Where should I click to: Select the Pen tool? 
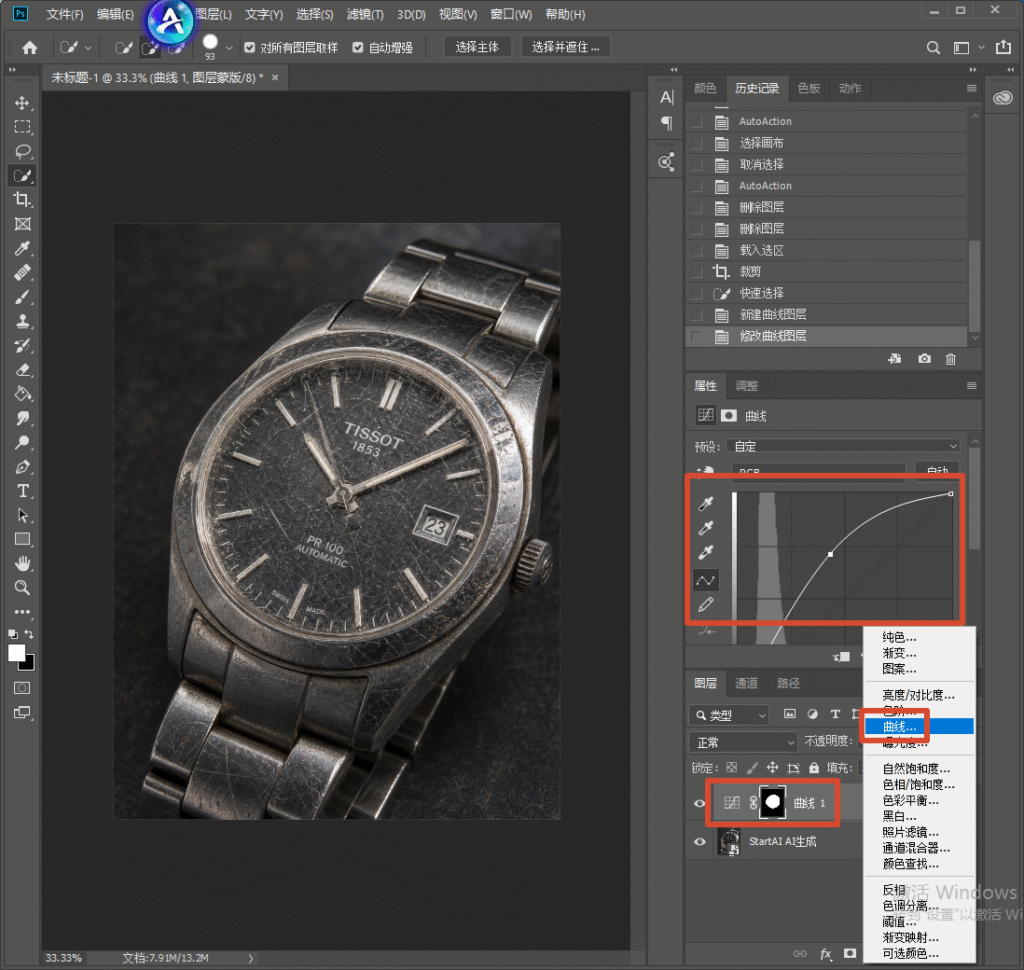click(22, 467)
